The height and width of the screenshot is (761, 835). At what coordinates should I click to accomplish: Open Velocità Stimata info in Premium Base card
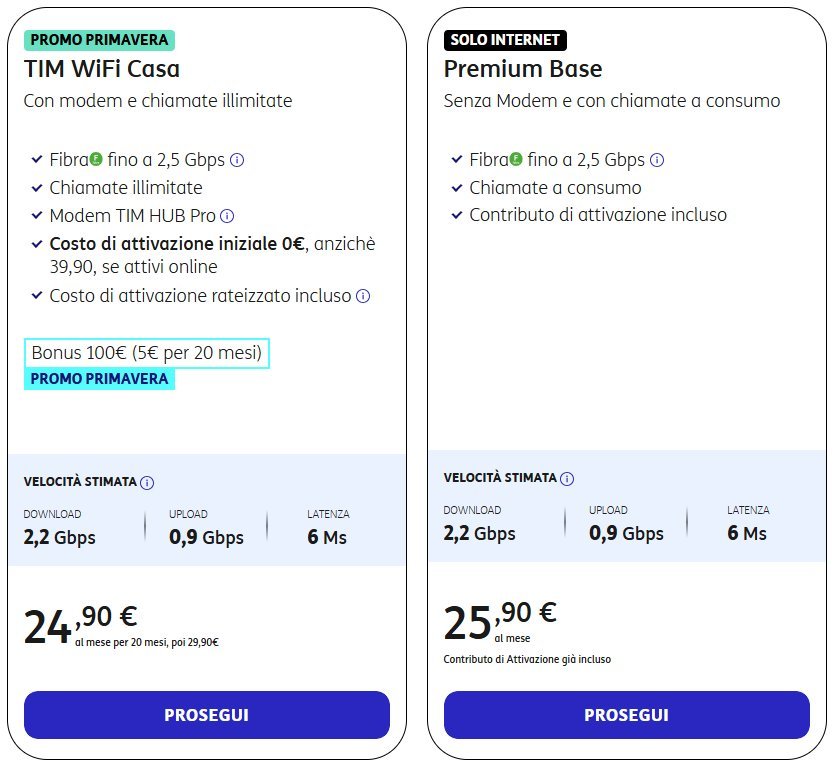pos(567,479)
